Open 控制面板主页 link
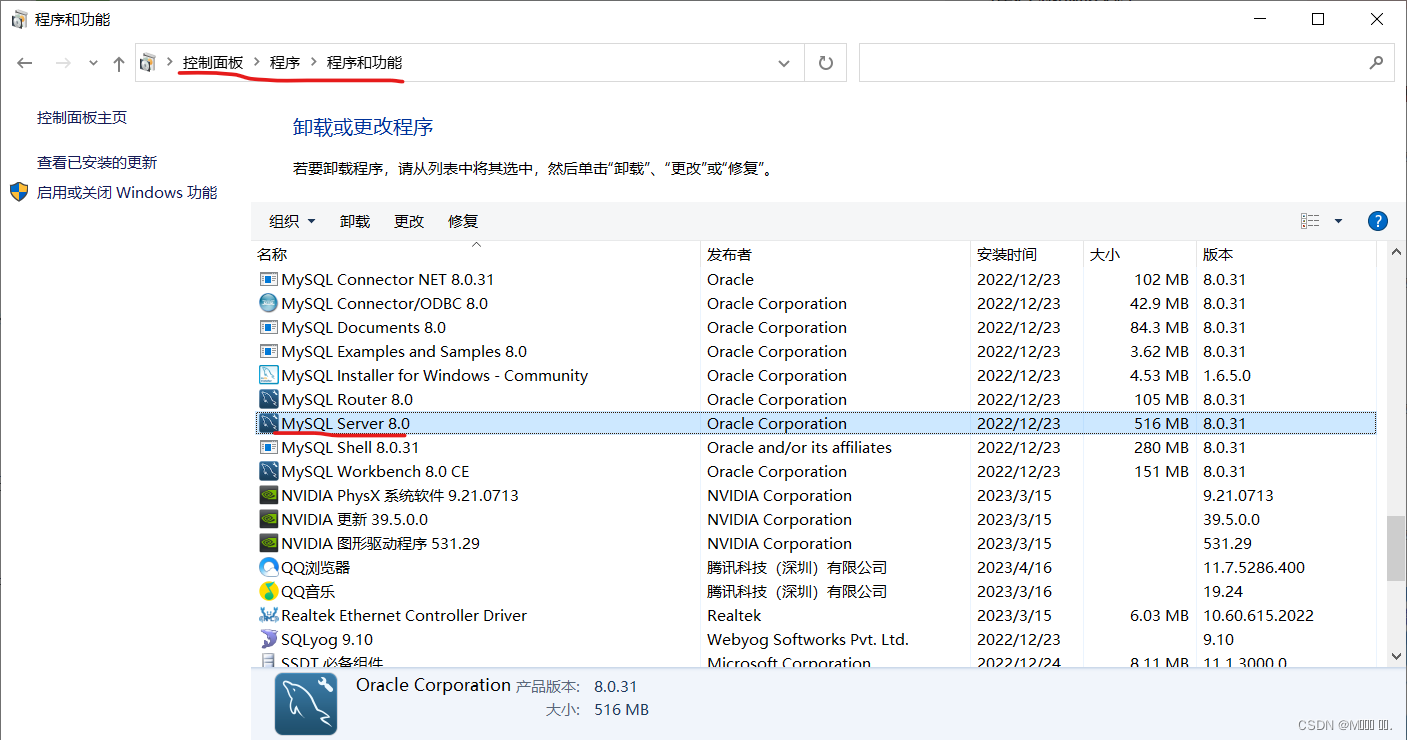Image resolution: width=1407 pixels, height=740 pixels. click(82, 117)
